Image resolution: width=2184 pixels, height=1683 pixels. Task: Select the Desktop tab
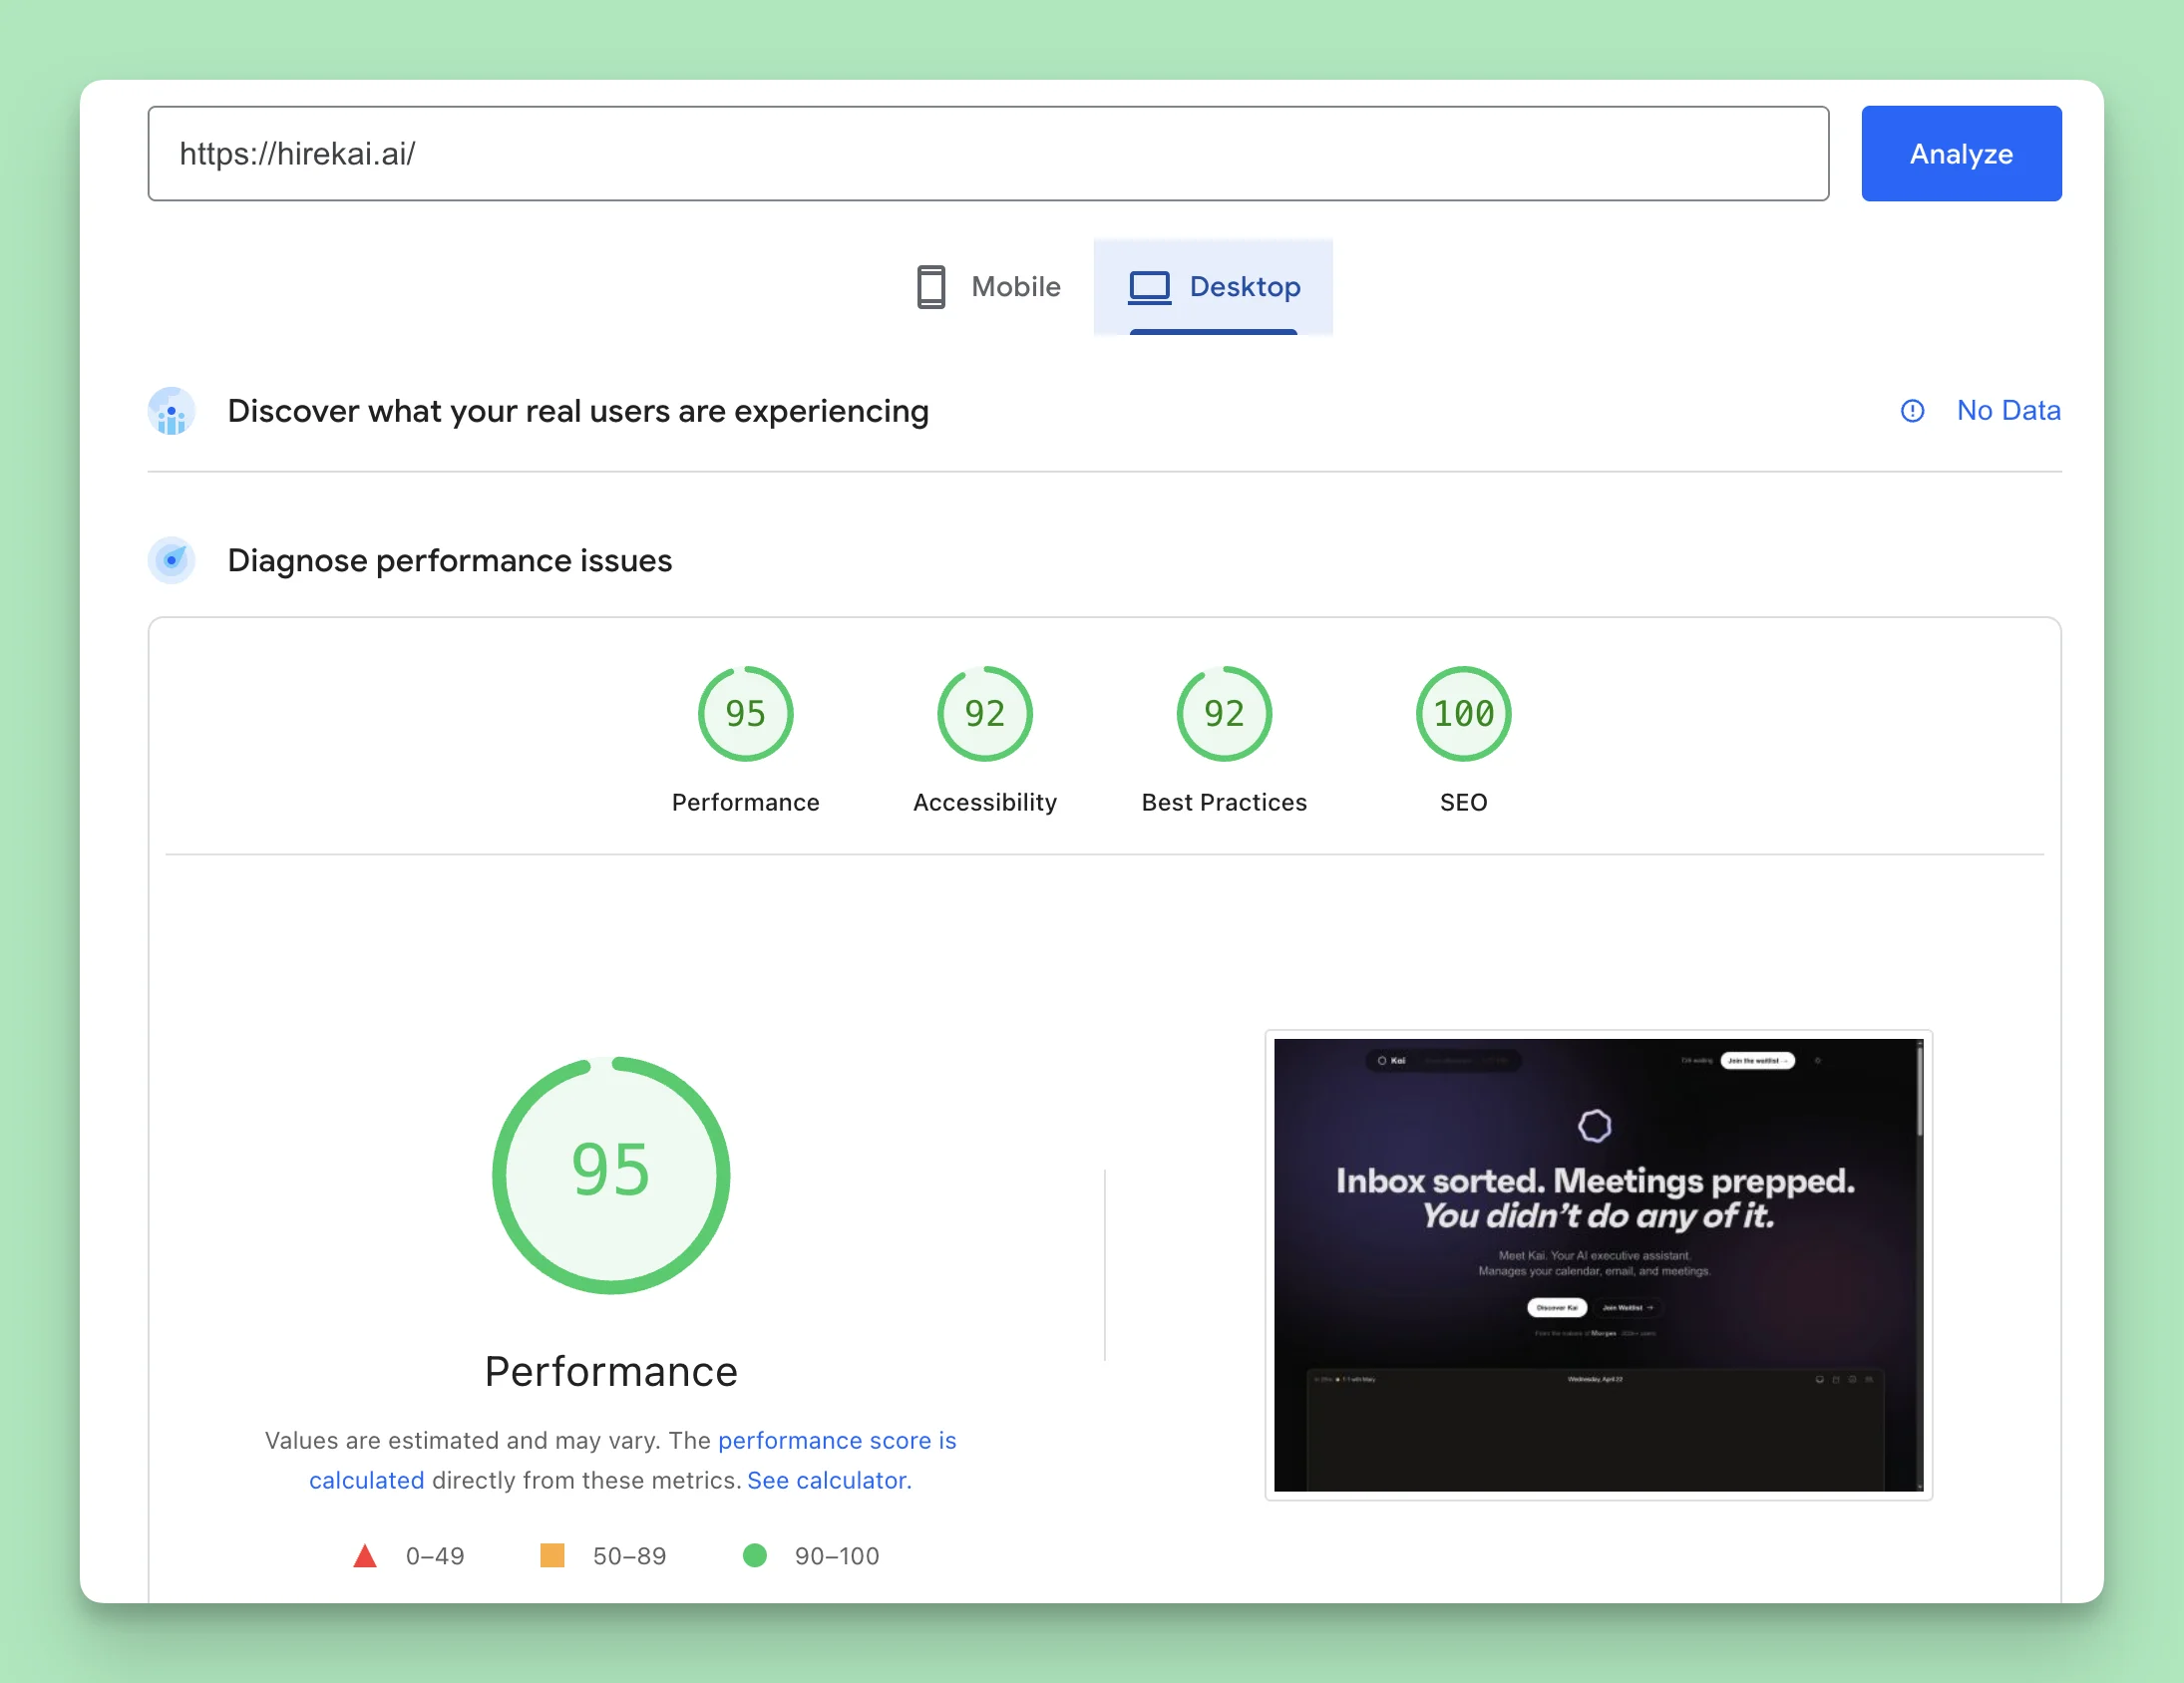pos(1213,287)
